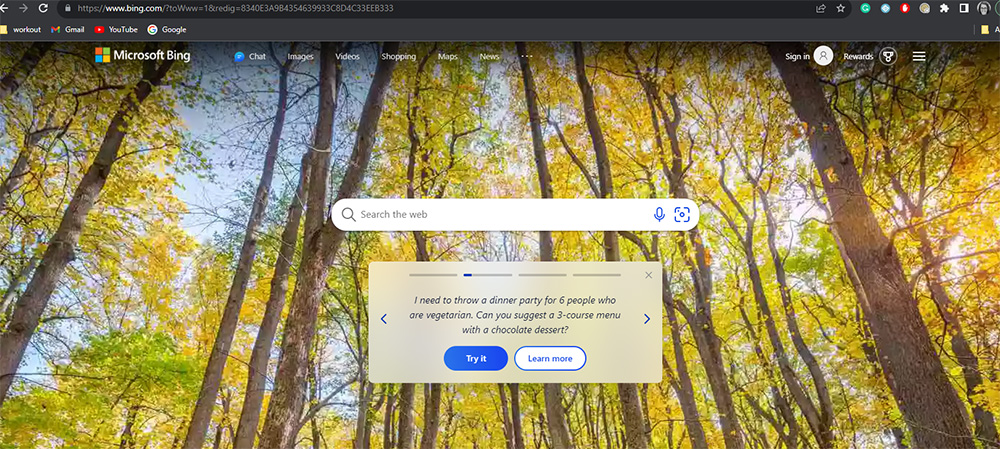This screenshot has height=449, width=1000.
Task: Click the Learn more button
Action: (550, 358)
